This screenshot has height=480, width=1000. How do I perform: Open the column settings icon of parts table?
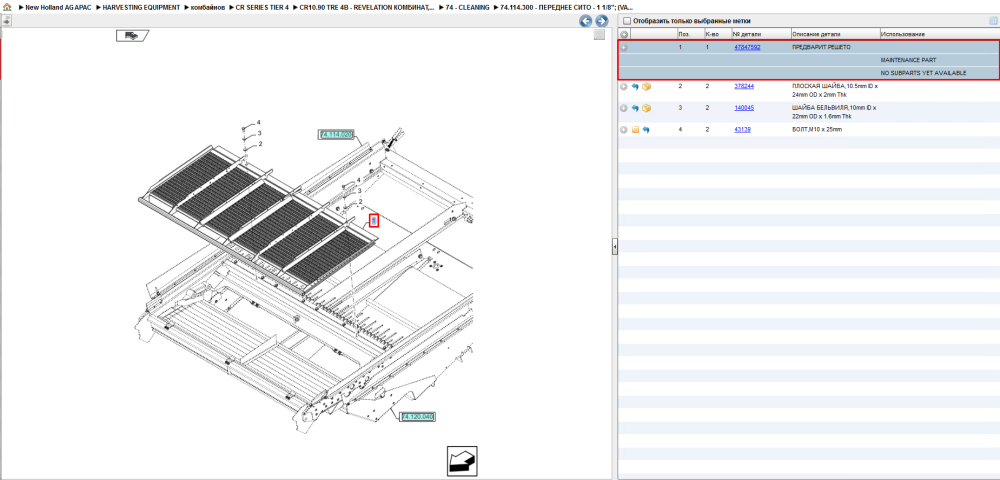coord(993,21)
